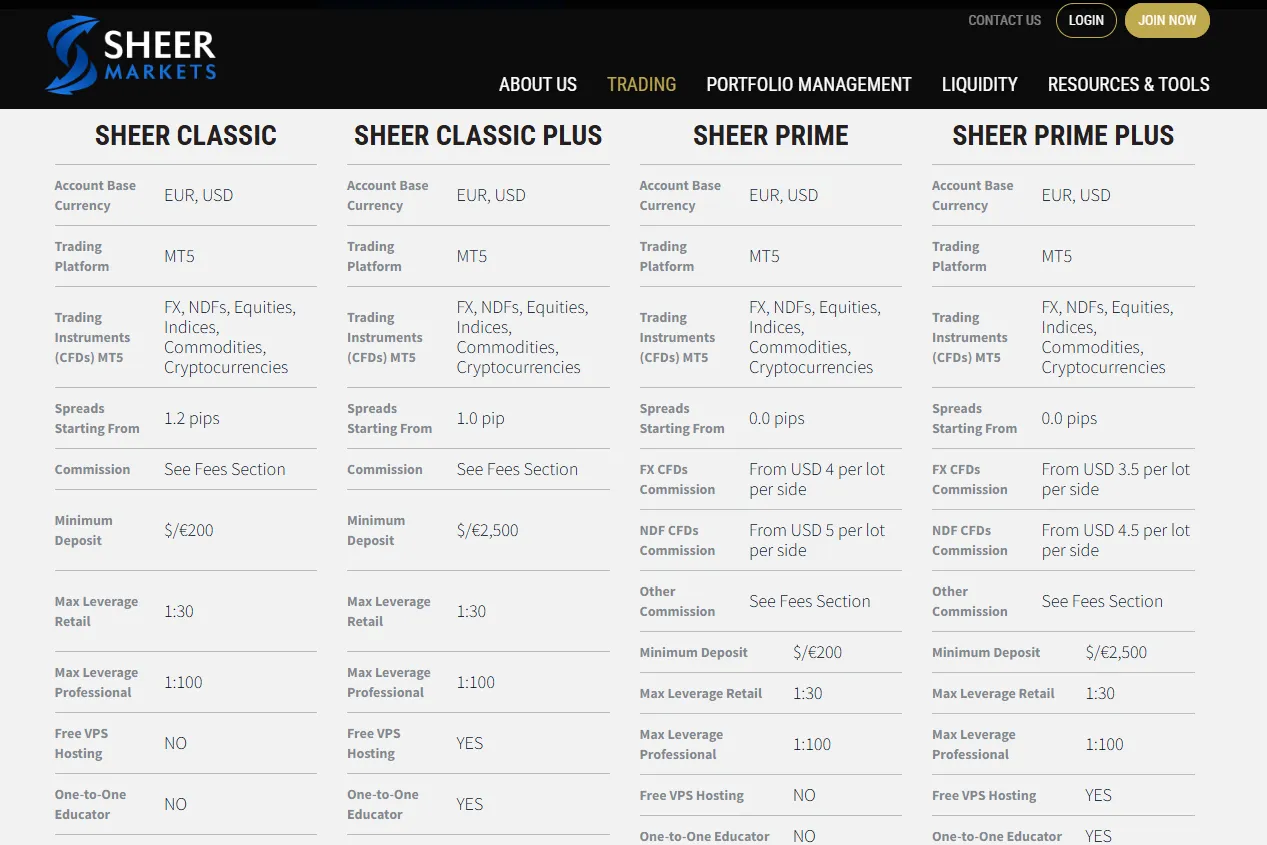Open the Resources & Tools menu

pos(1129,84)
